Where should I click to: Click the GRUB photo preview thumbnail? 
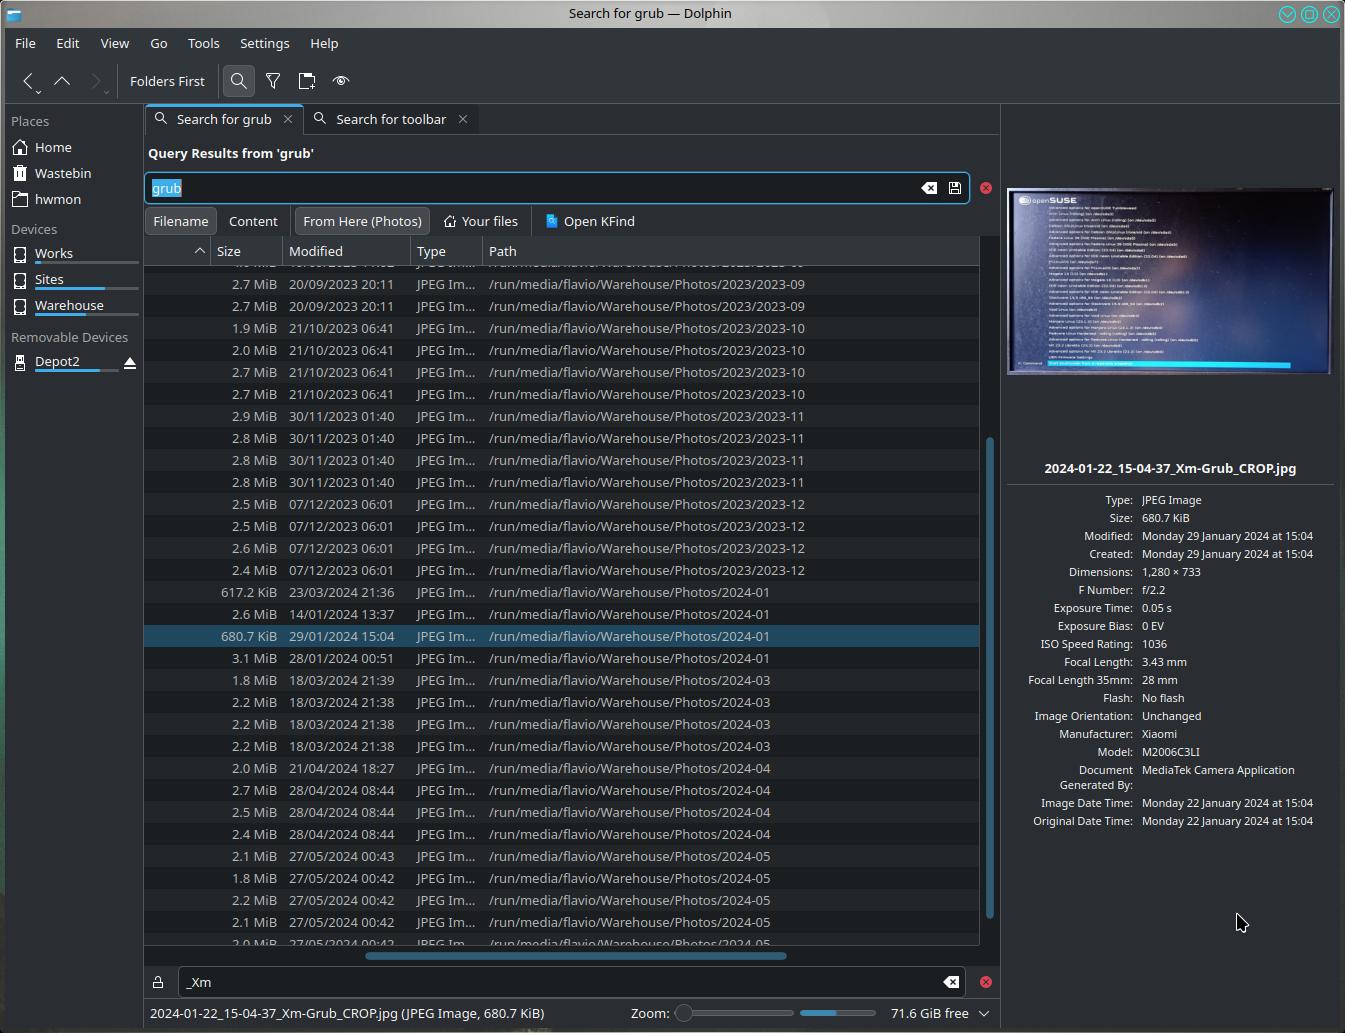[x=1169, y=281]
